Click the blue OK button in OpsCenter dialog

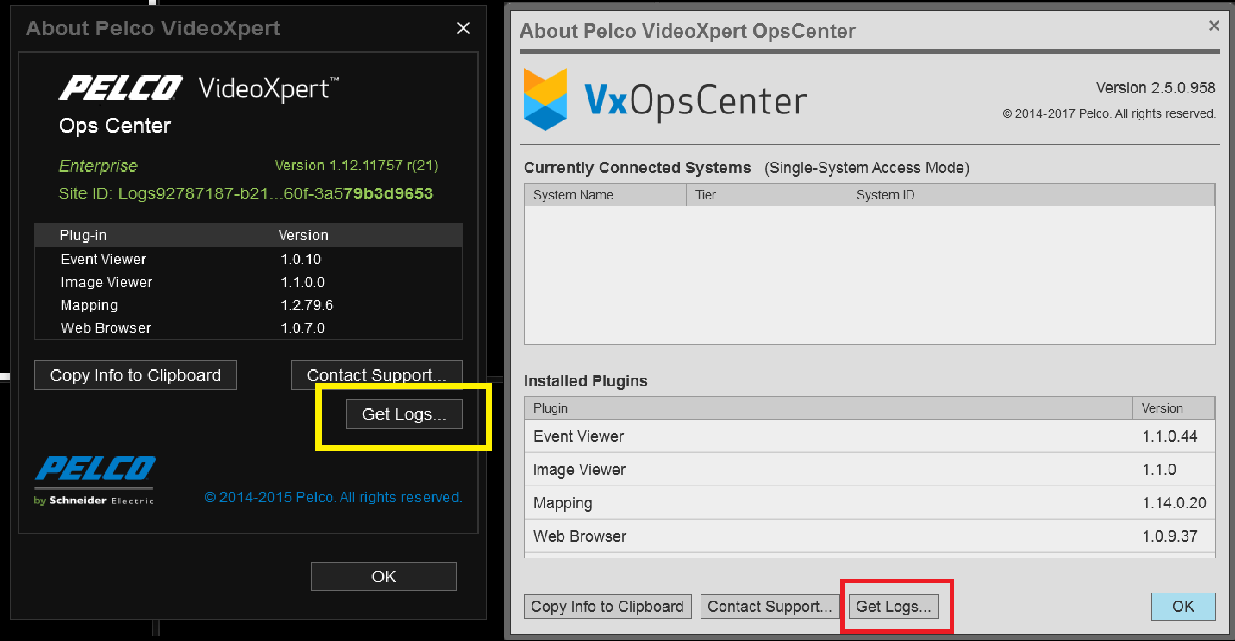(1183, 606)
